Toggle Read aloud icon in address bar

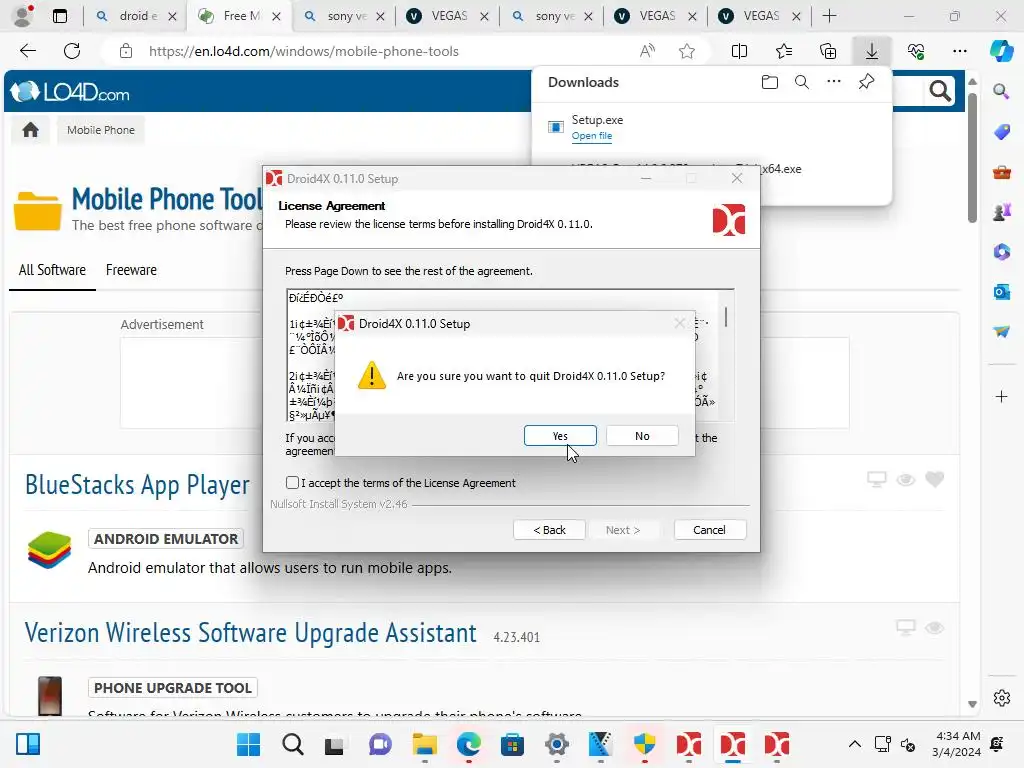[x=647, y=51]
